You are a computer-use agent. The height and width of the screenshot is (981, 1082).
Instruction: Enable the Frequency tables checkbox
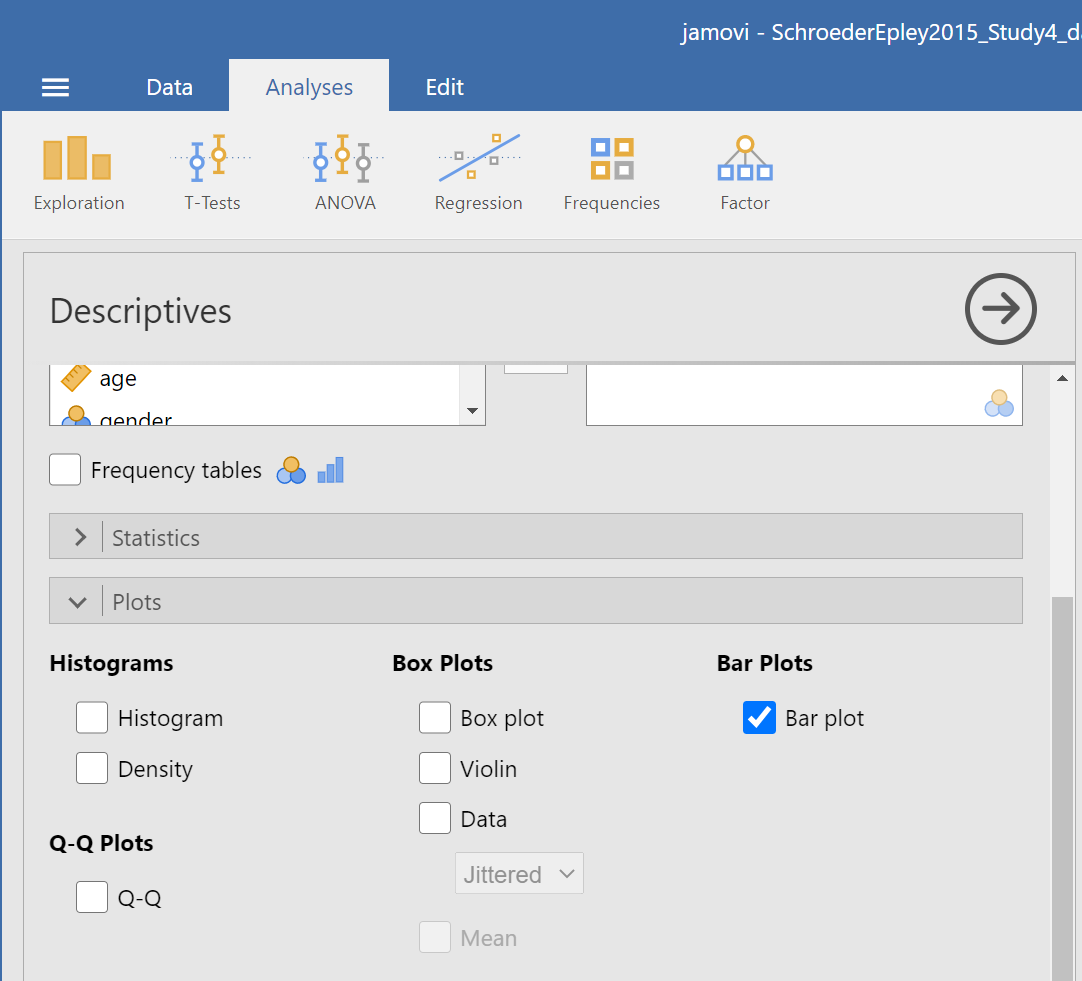pyautogui.click(x=66, y=470)
